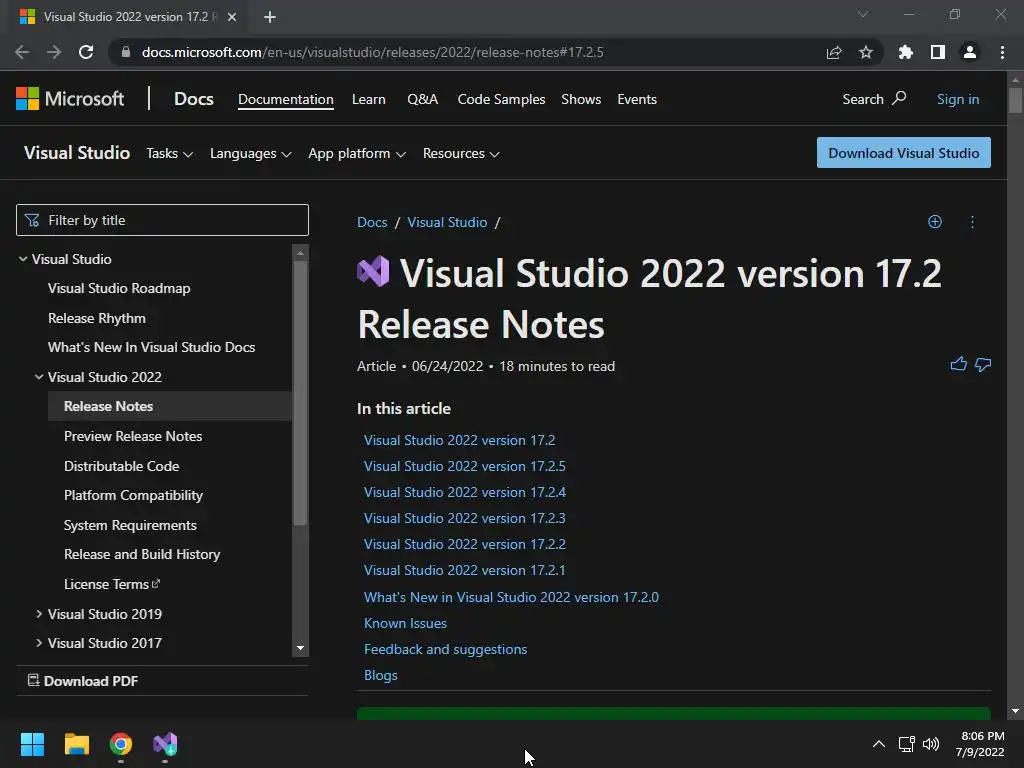The image size is (1024, 768).
Task: Open the Chrome extensions puzzle icon
Action: (x=905, y=52)
